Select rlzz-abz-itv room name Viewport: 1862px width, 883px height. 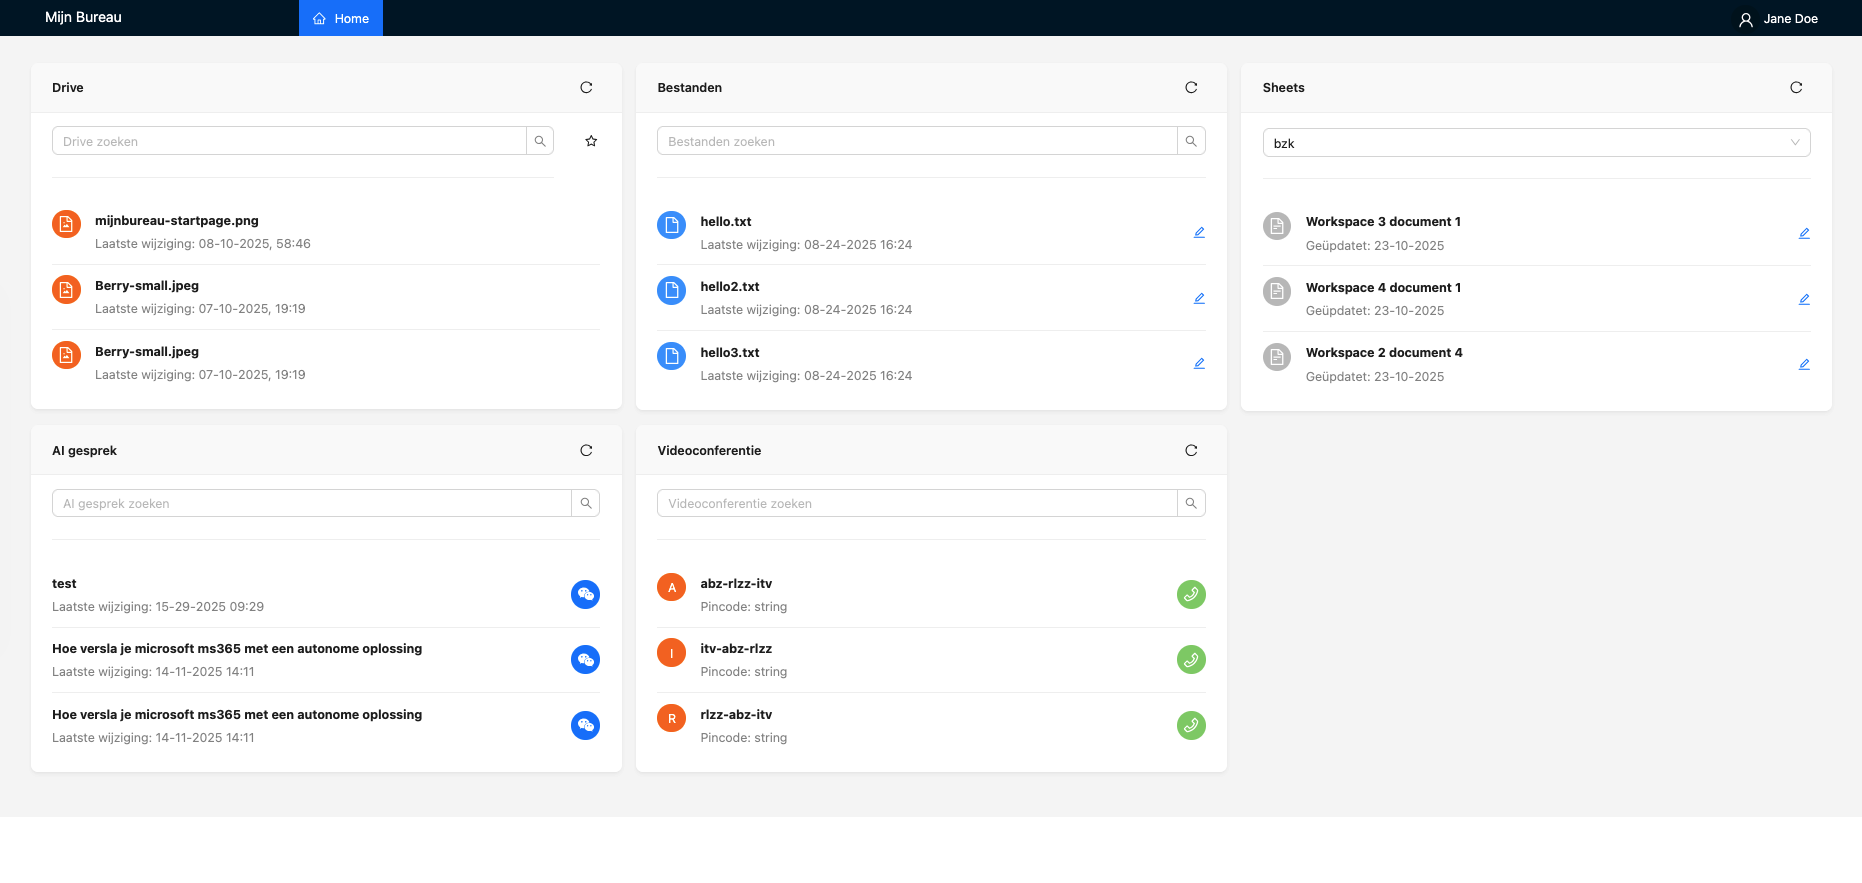[736, 715]
